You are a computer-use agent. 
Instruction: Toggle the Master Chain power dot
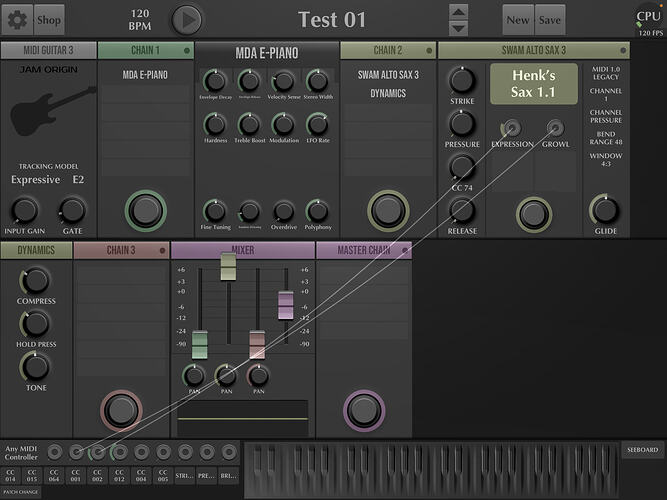pos(405,251)
